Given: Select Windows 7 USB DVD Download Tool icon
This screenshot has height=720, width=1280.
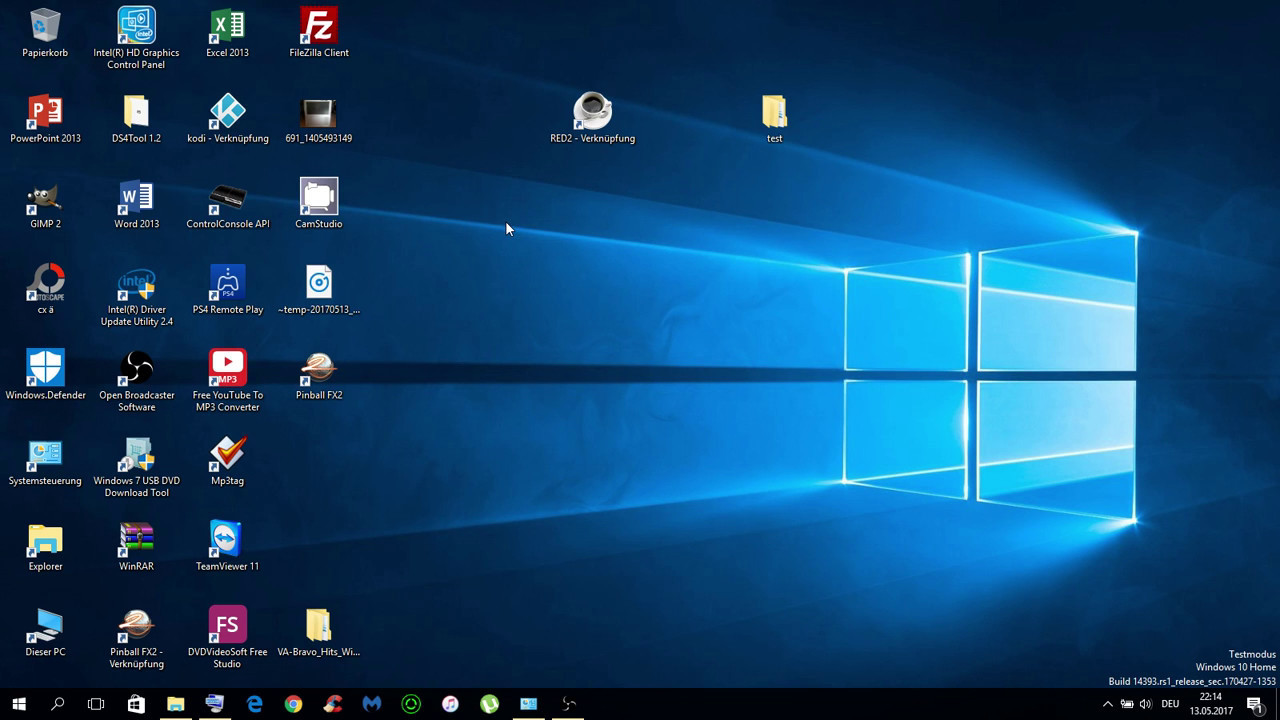Looking at the screenshot, I should point(136,454).
